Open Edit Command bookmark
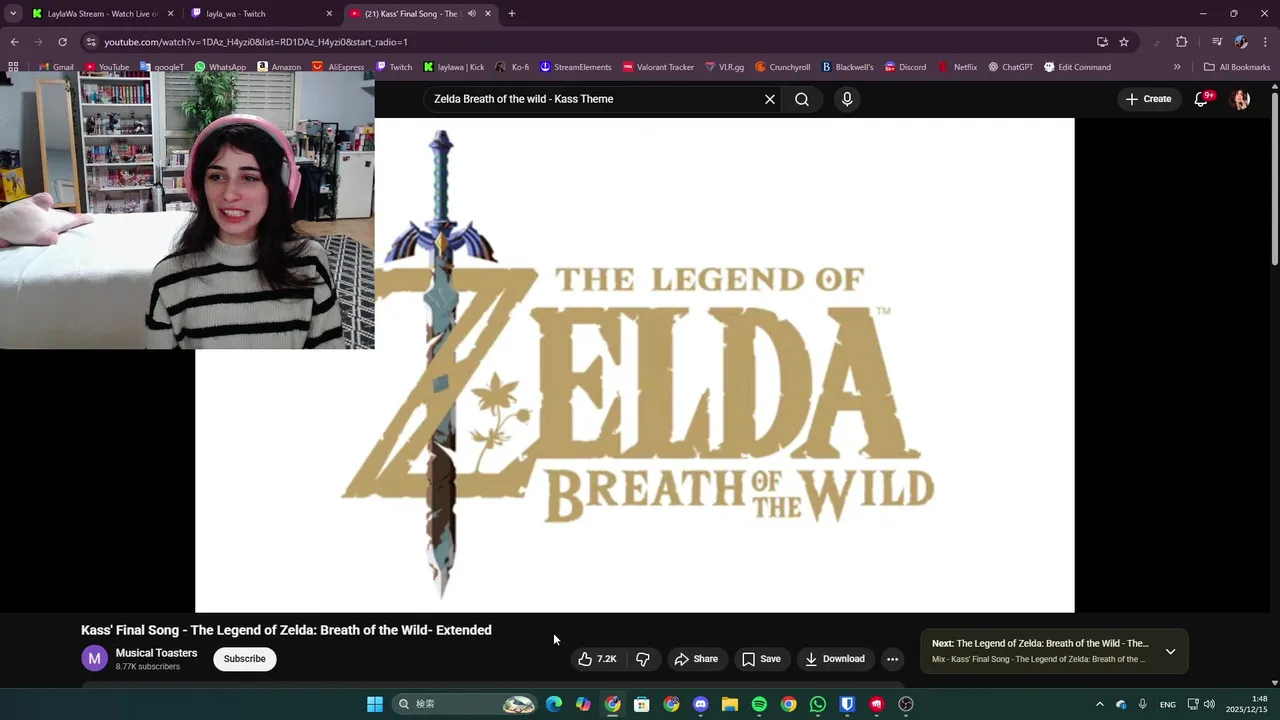Screen dimensions: 1280x720 pos(1077,67)
